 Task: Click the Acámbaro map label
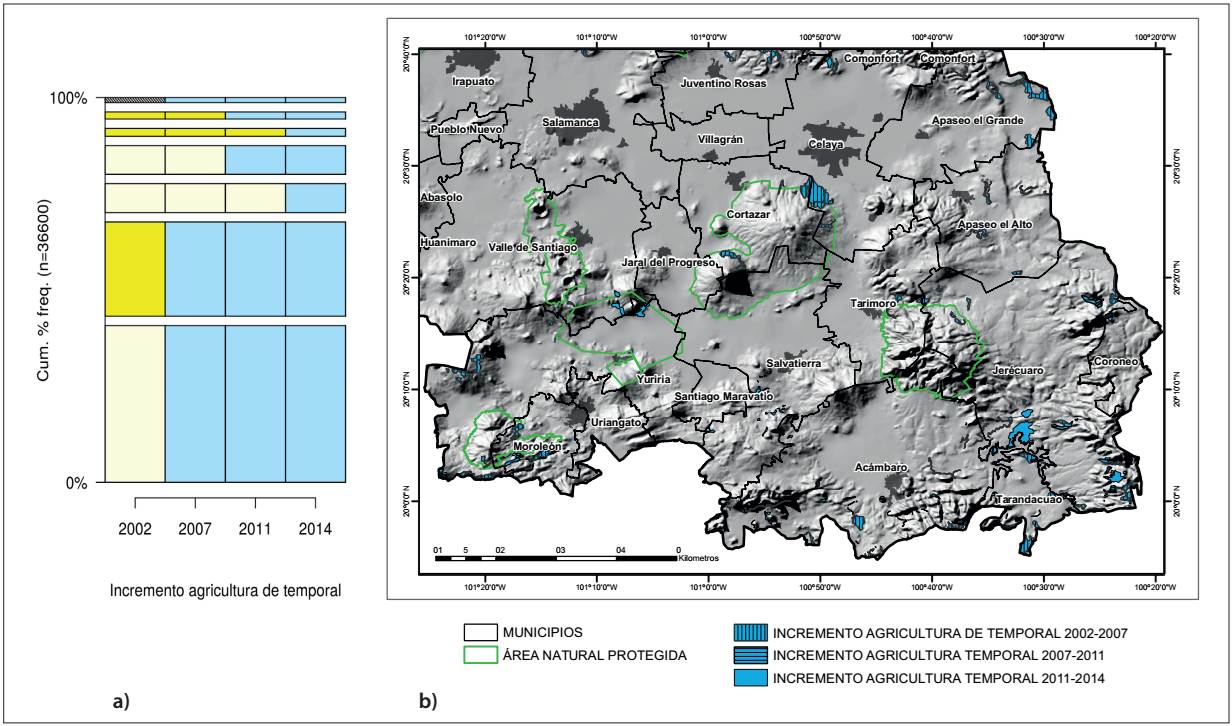882,467
